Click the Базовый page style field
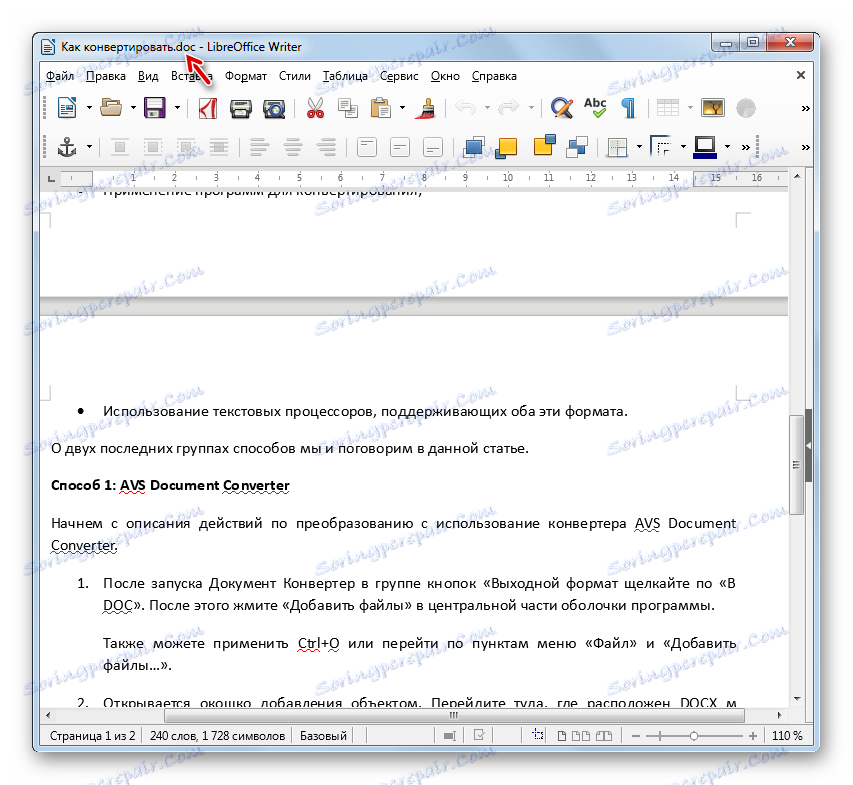Image resolution: width=853 pixels, height=785 pixels. pyautogui.click(x=323, y=736)
